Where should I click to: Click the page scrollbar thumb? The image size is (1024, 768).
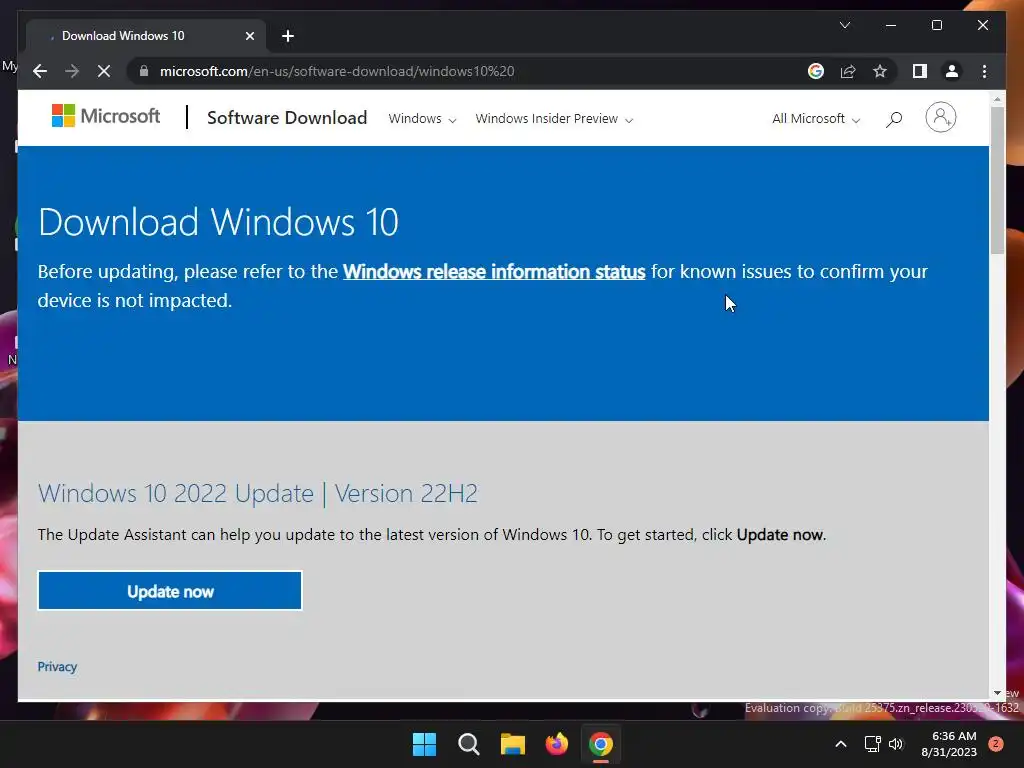click(997, 180)
